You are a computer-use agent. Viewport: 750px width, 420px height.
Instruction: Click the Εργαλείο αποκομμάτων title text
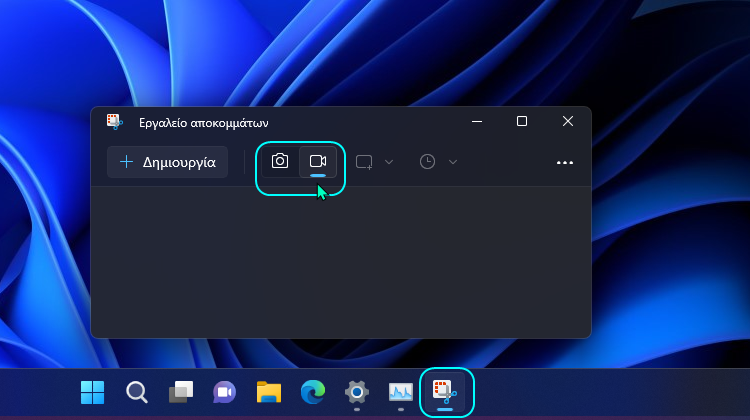click(x=204, y=123)
